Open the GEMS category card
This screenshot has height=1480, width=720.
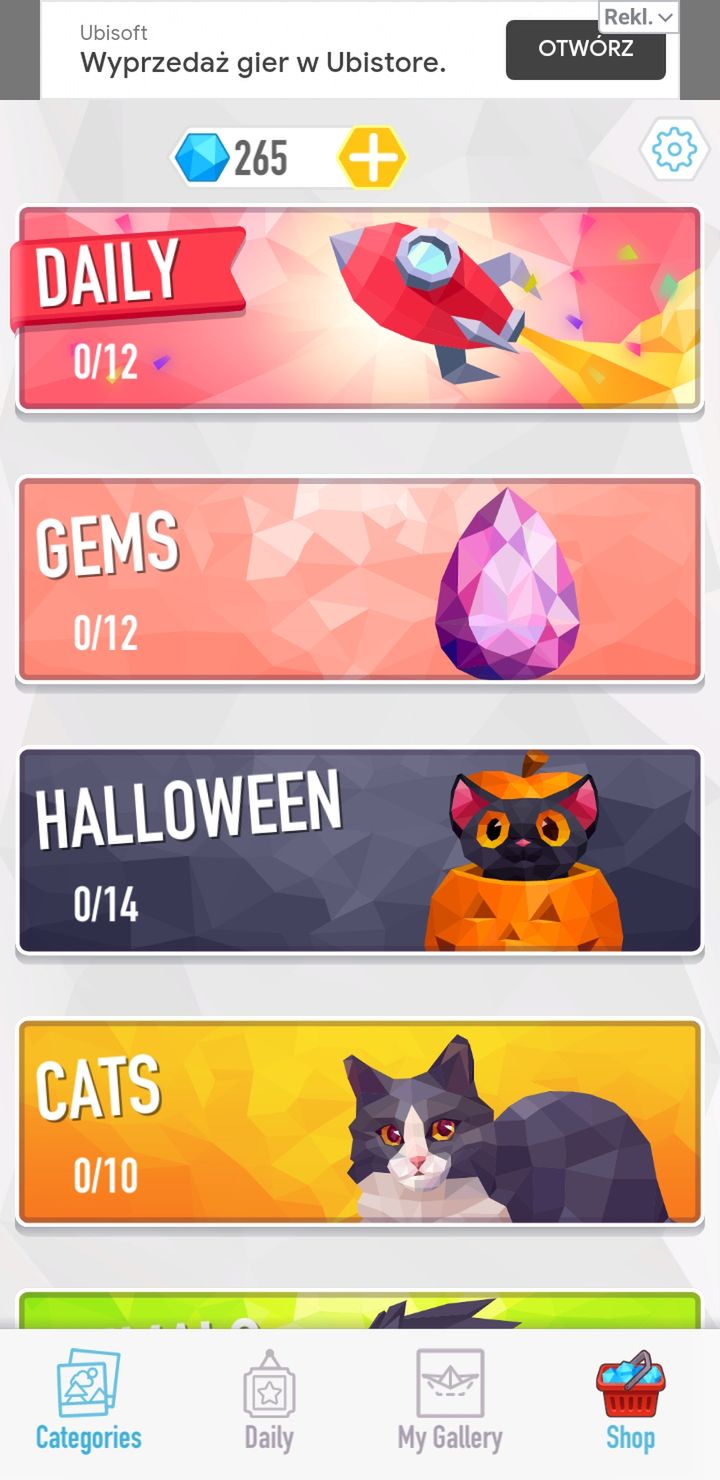point(359,580)
